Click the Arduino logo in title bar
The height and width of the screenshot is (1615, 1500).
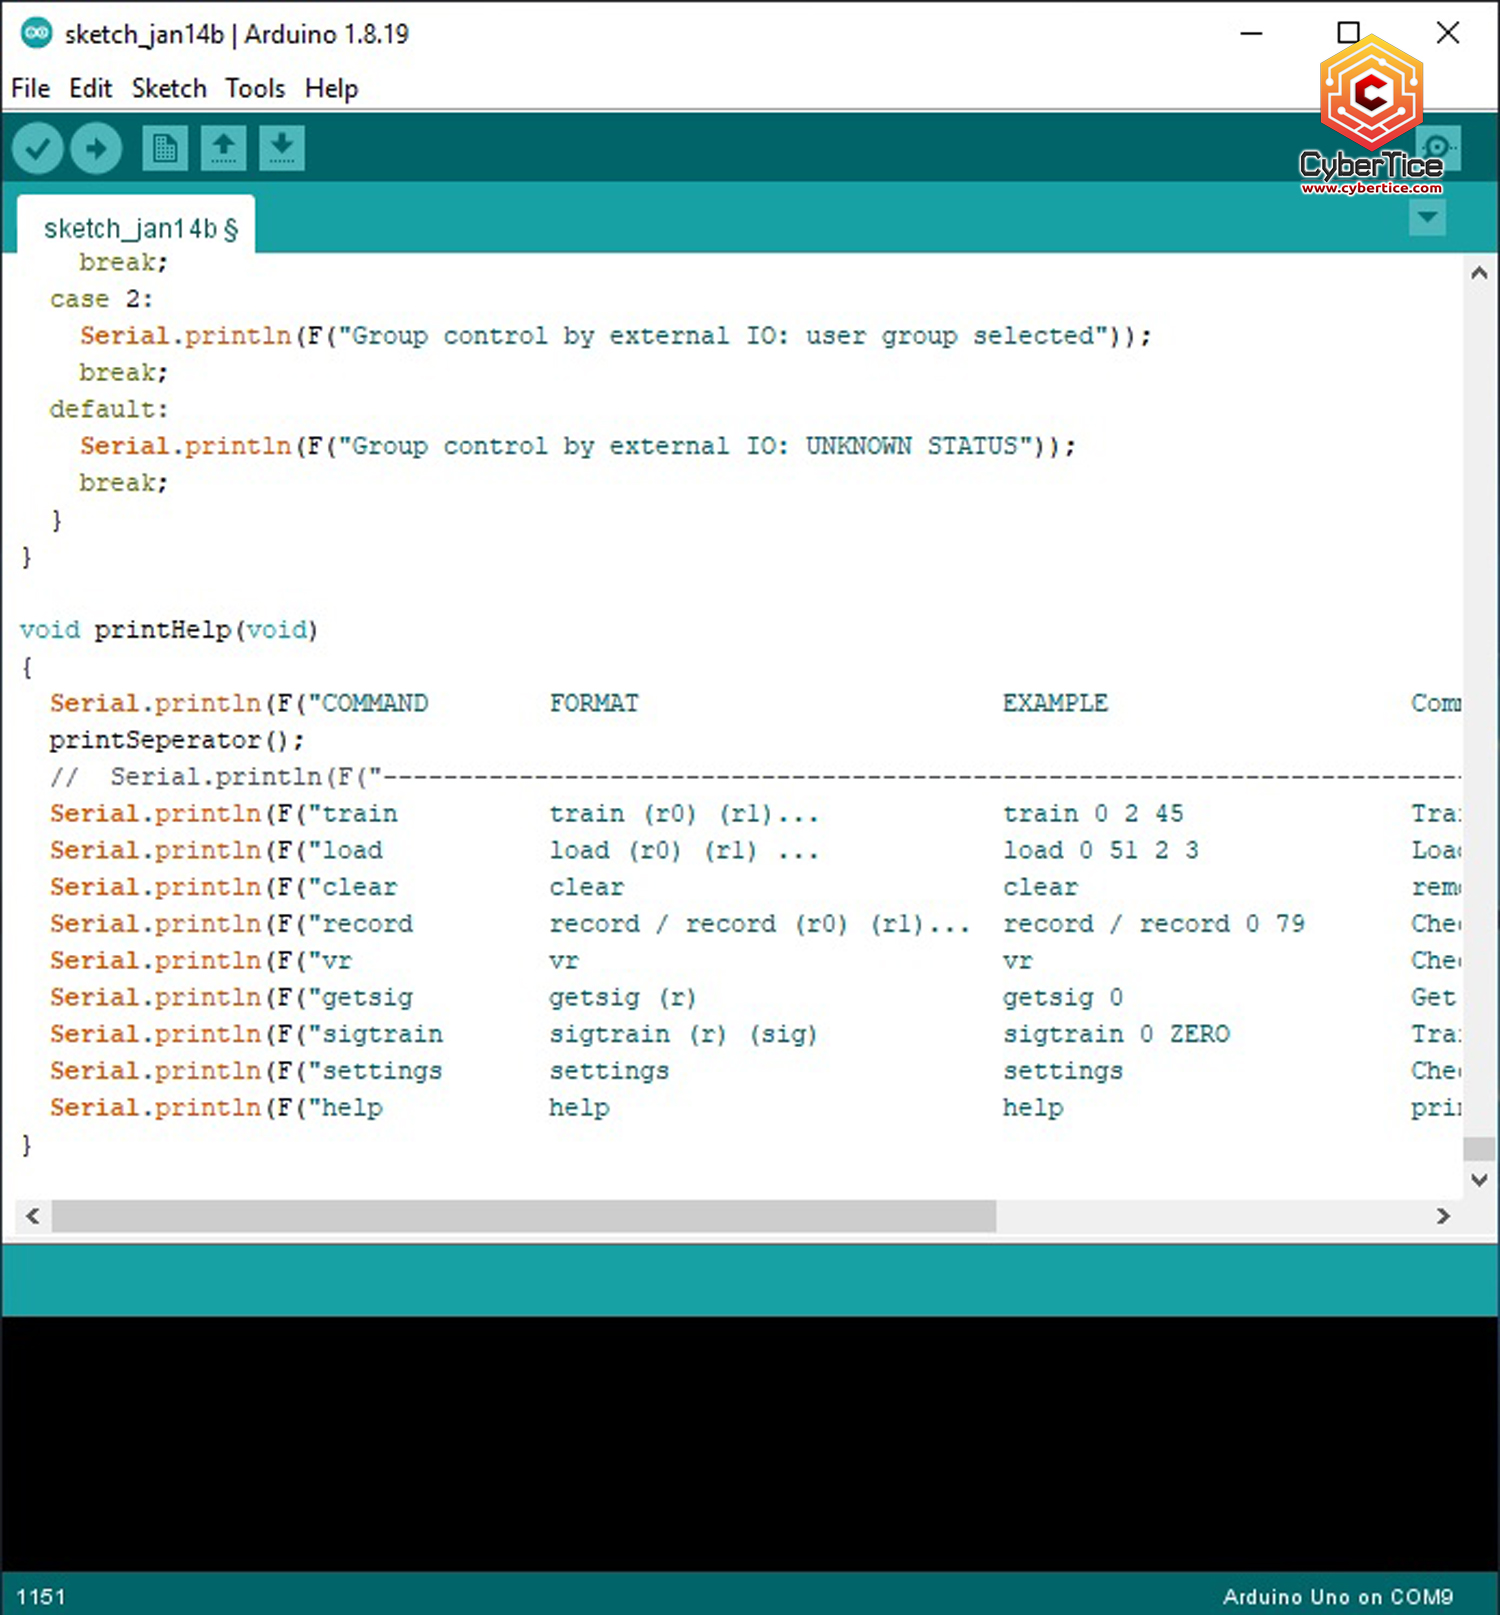point(36,33)
